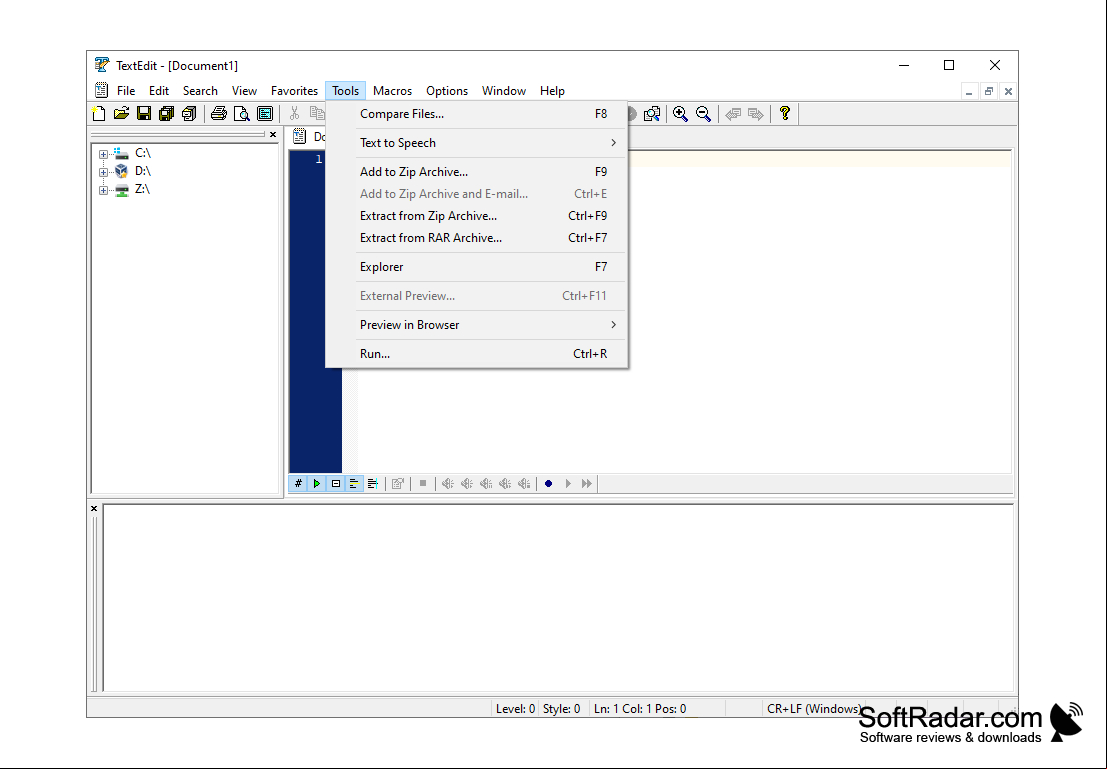The width and height of the screenshot is (1107, 769).
Task: Choose Add to Zip Archive...
Action: [477, 172]
